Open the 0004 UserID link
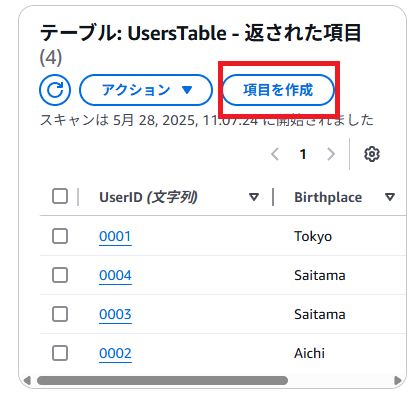419x406 pixels. coord(115,276)
